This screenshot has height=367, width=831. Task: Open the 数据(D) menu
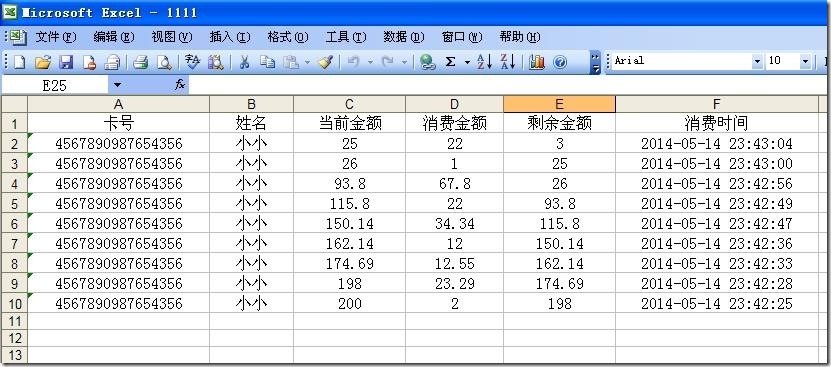tap(404, 37)
